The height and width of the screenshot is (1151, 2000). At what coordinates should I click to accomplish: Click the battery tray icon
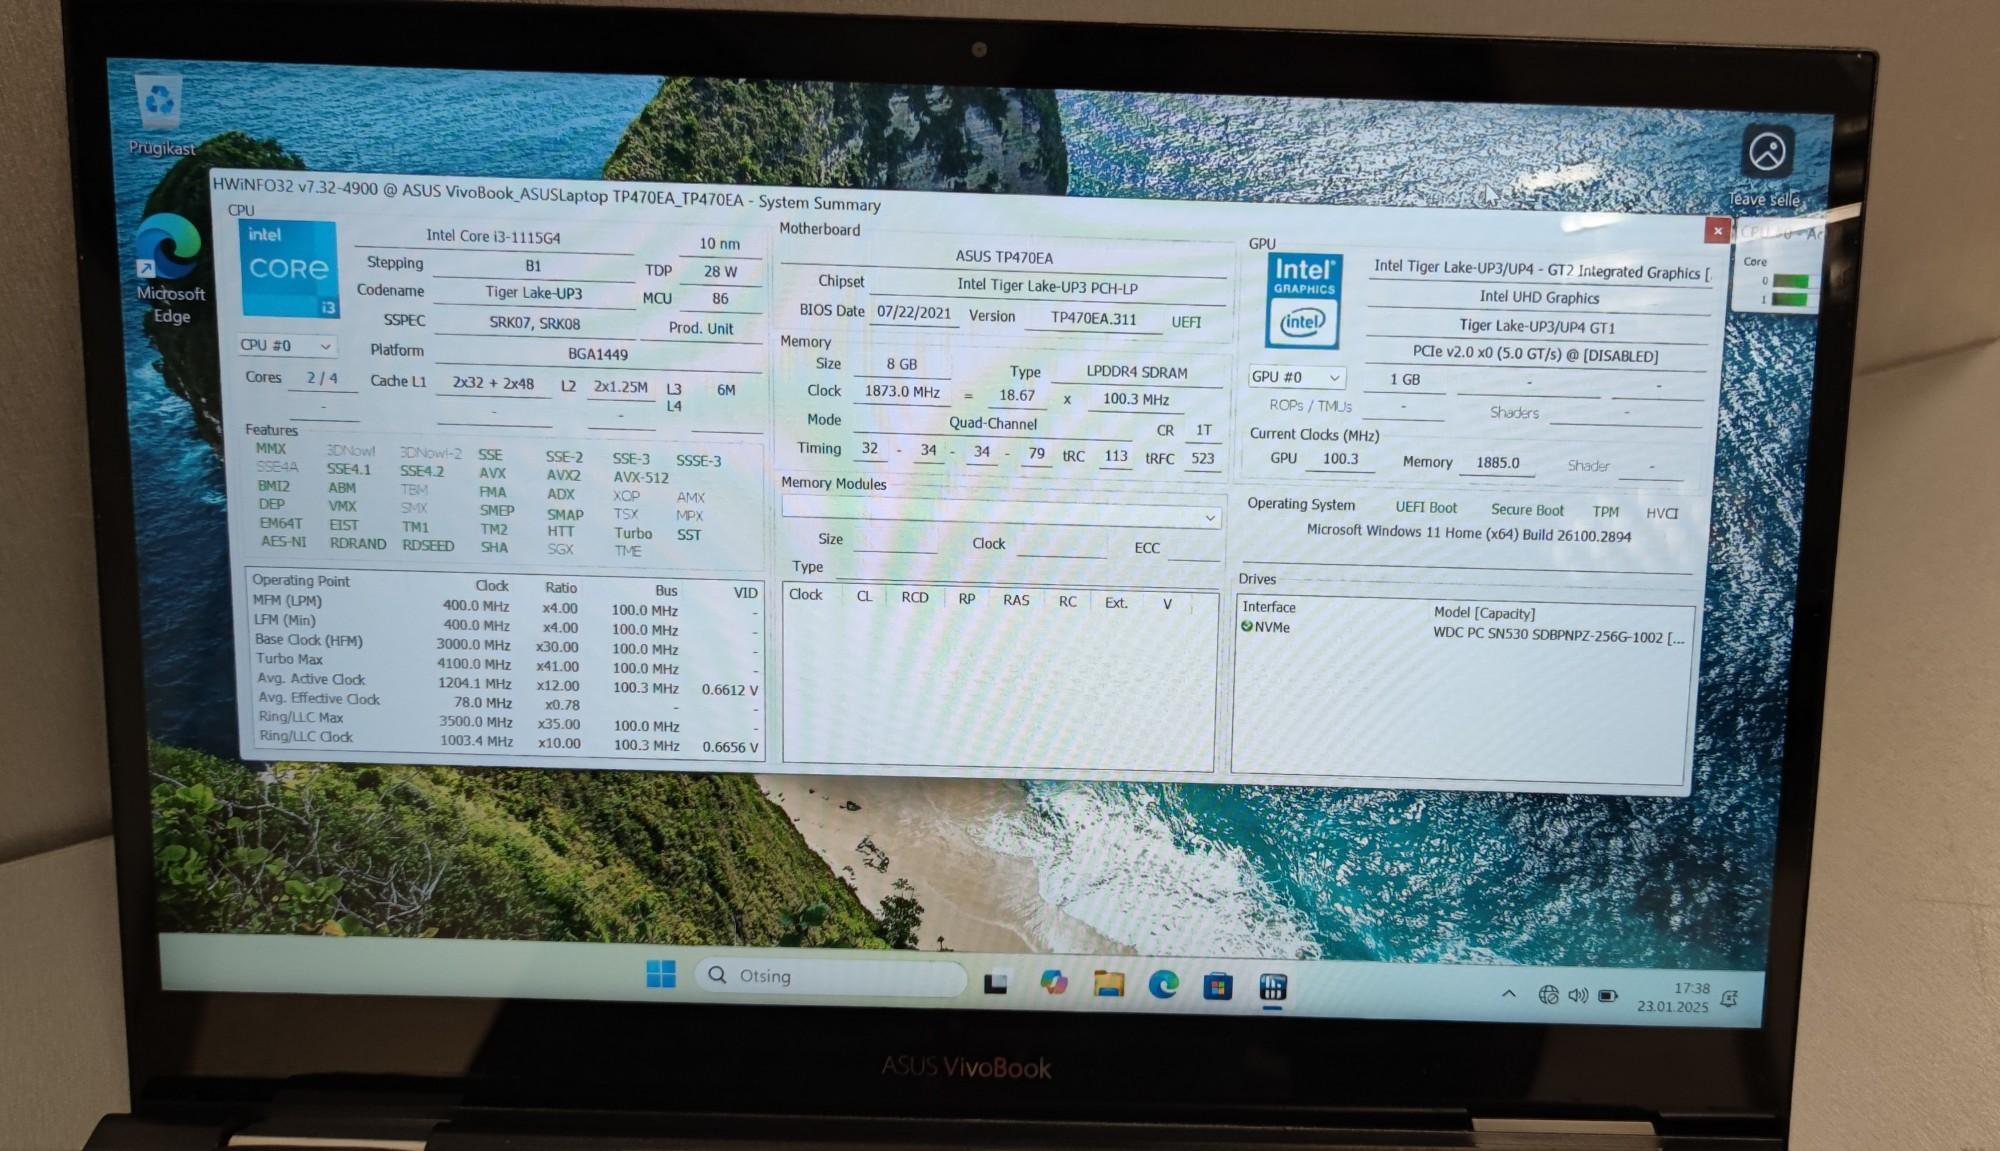(1608, 996)
